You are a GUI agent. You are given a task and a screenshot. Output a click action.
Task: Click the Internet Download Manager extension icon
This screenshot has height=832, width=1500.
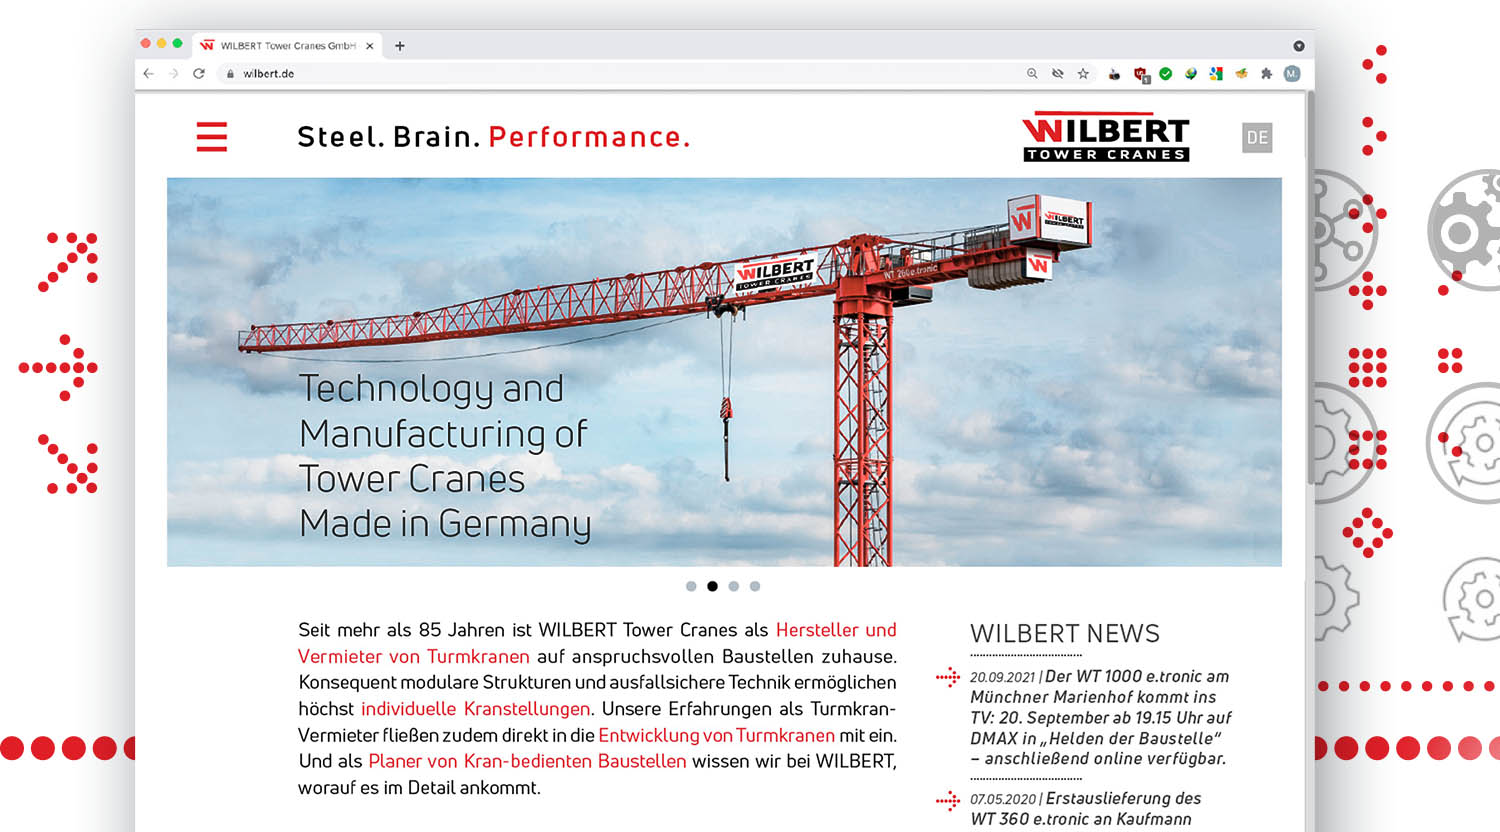tap(1192, 73)
